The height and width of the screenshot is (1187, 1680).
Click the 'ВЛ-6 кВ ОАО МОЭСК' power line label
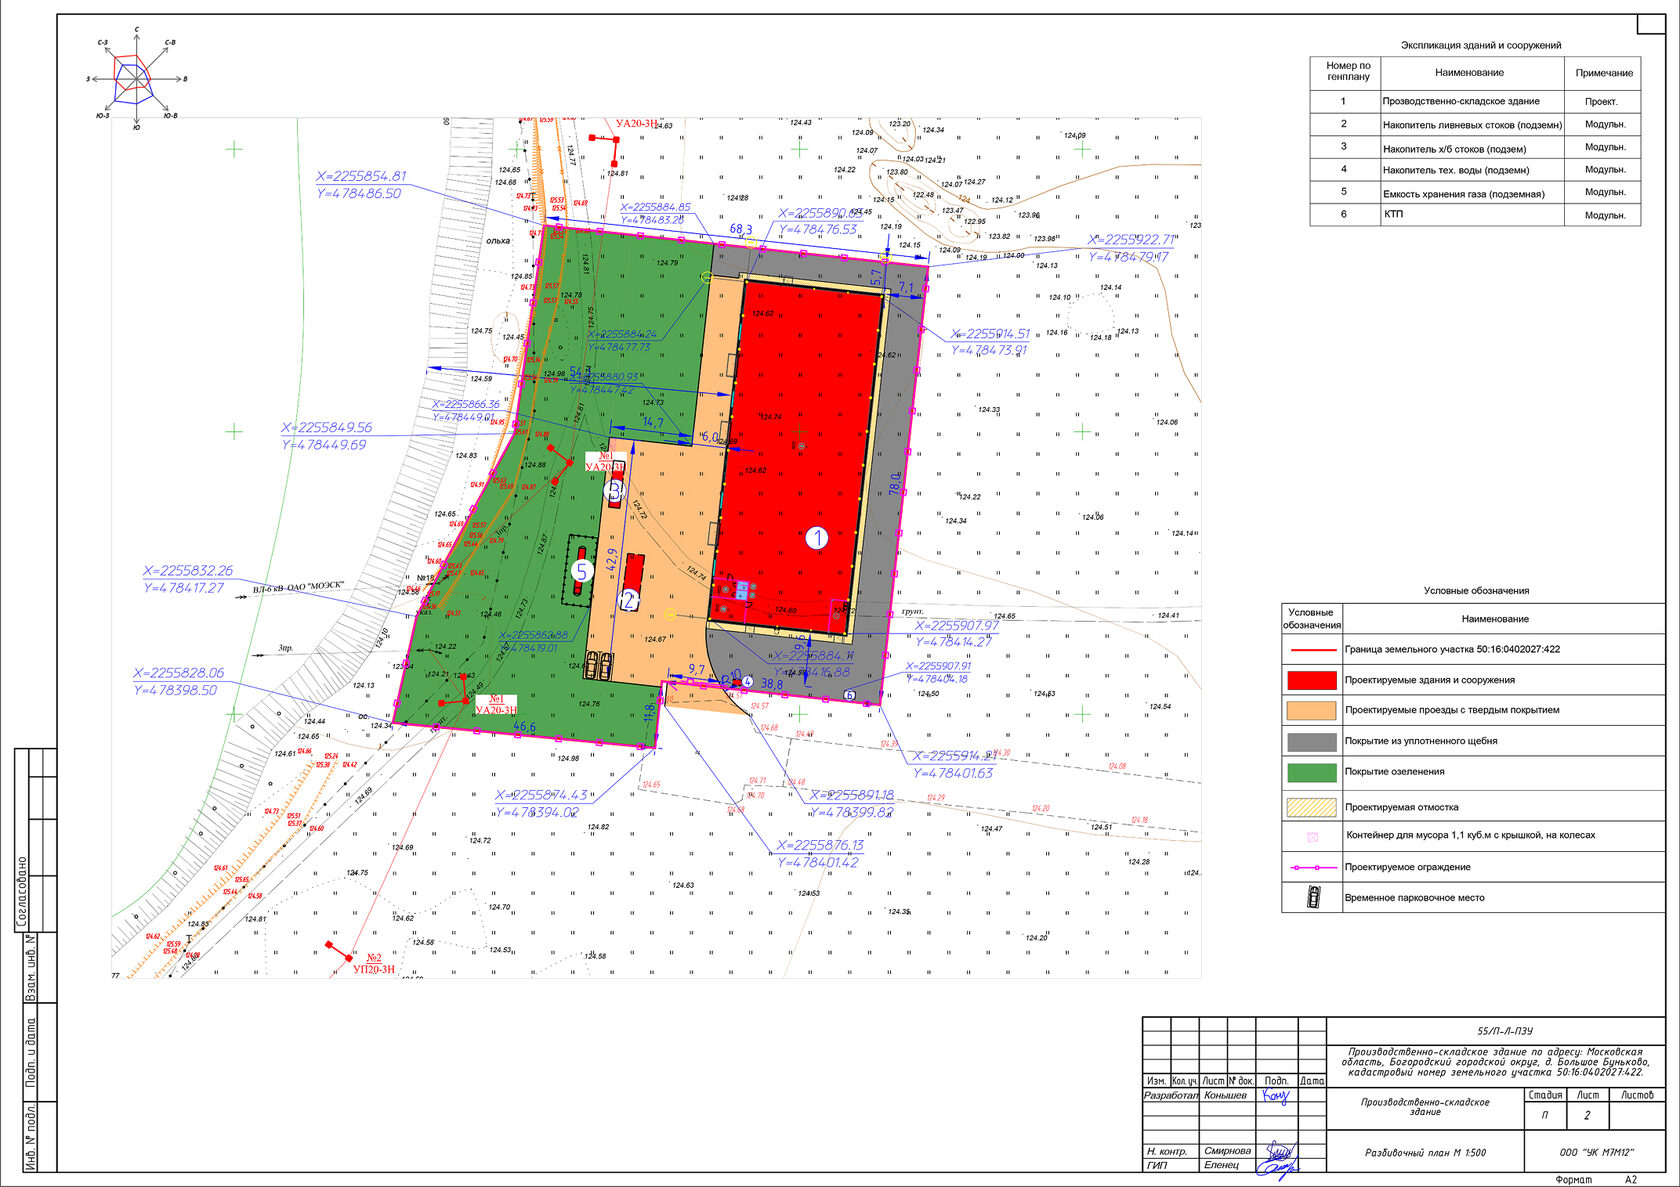tap(298, 587)
